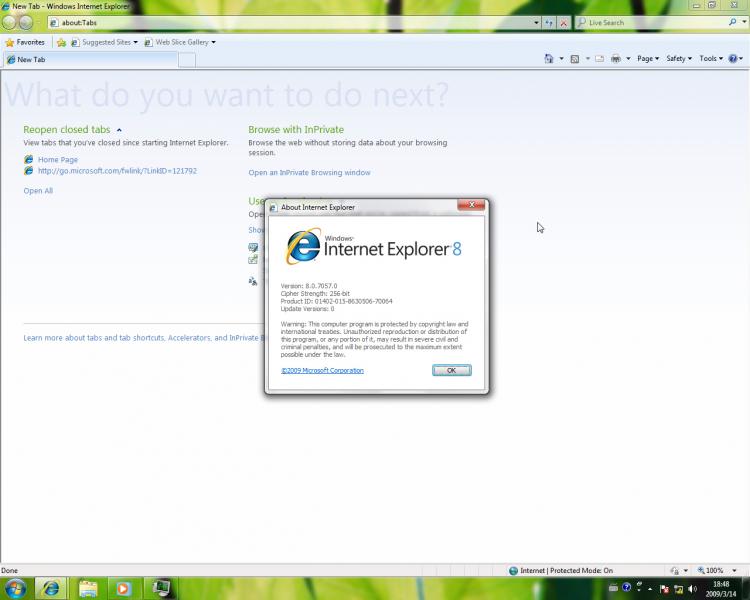Show hidden tray icons arrow

pyautogui.click(x=650, y=589)
